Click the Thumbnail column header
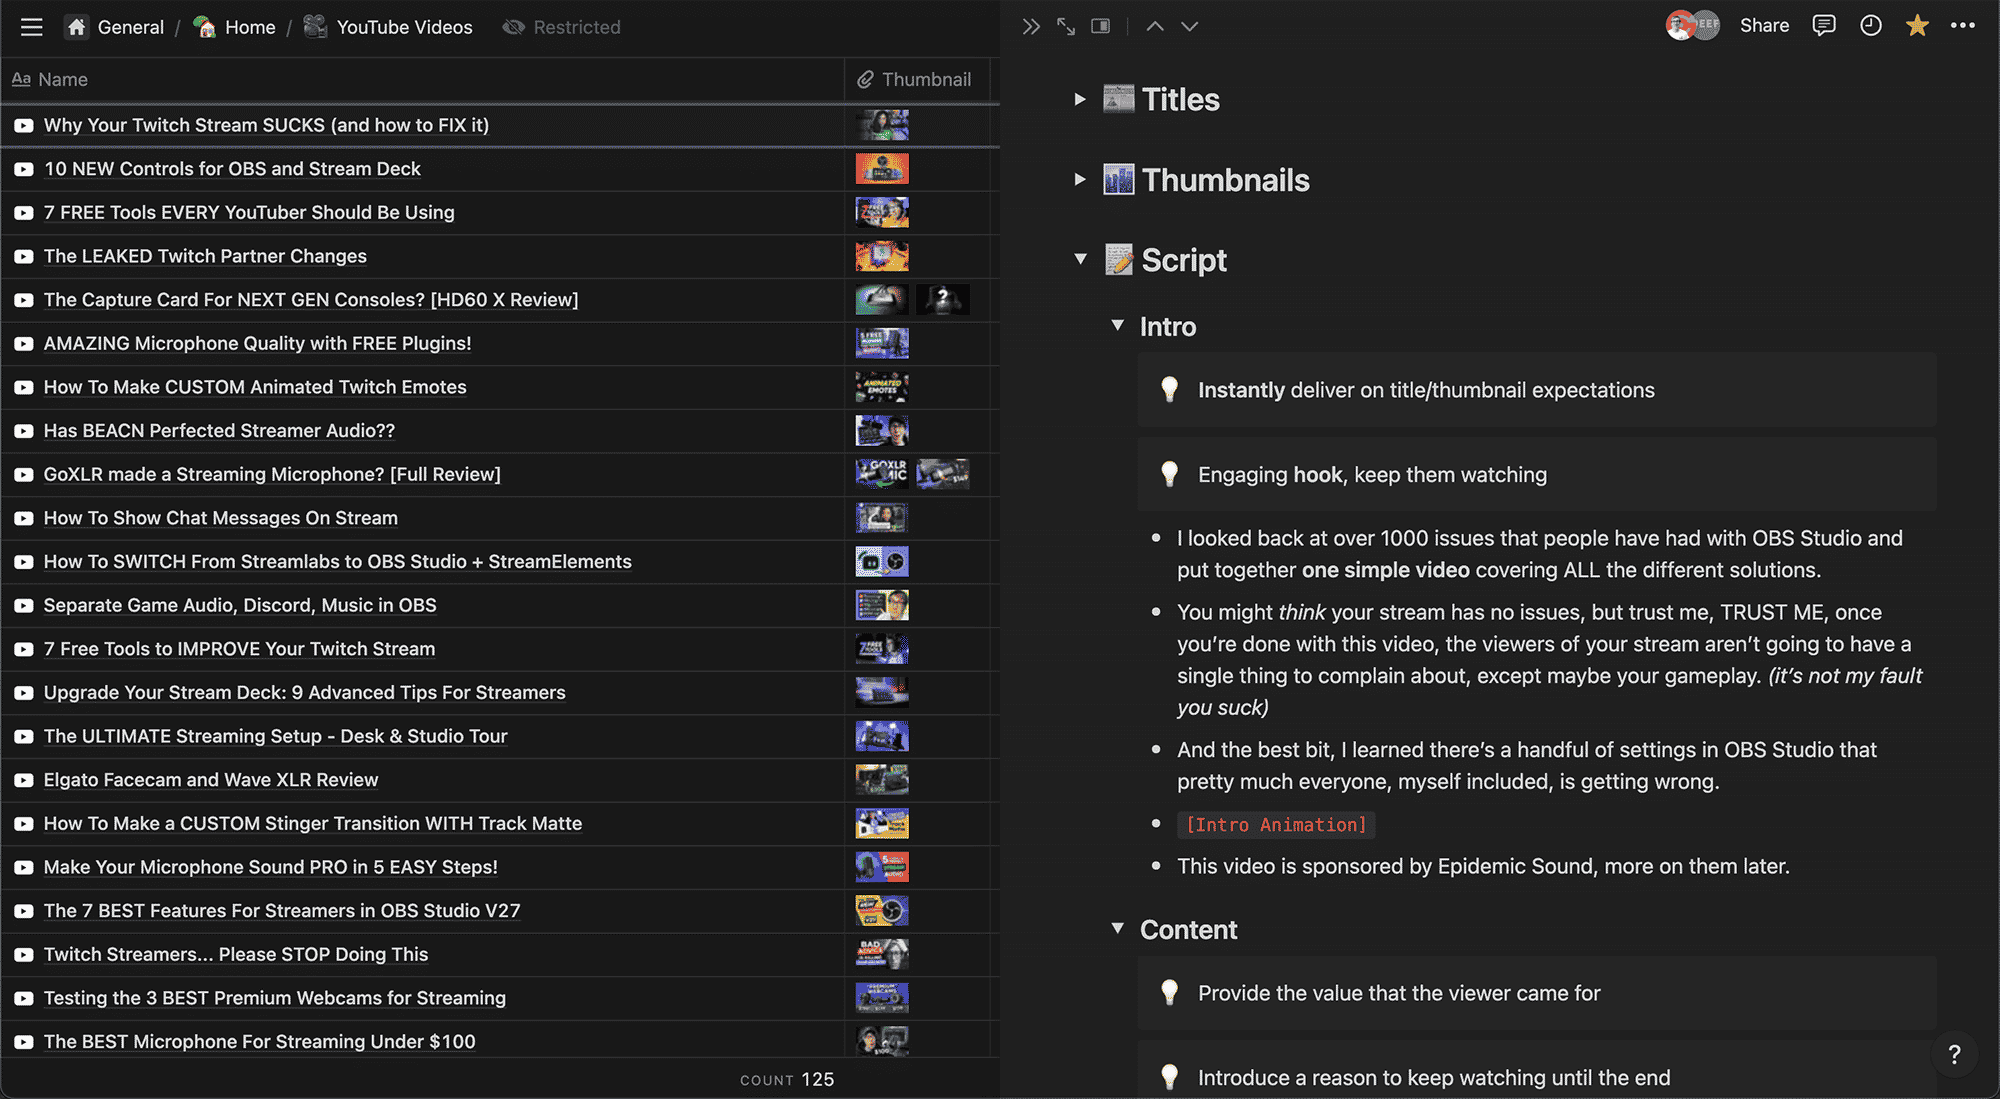 click(x=925, y=79)
